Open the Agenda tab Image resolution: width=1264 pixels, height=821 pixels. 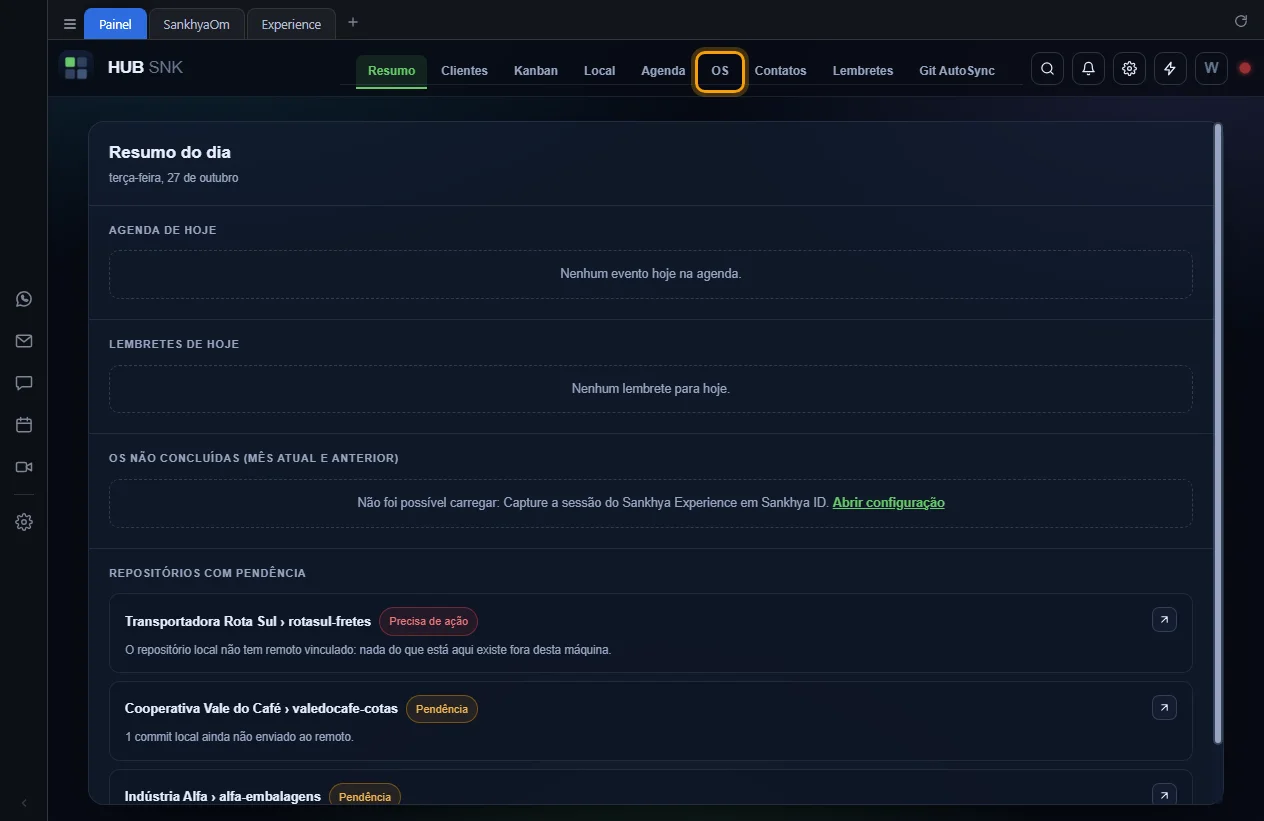tap(663, 71)
